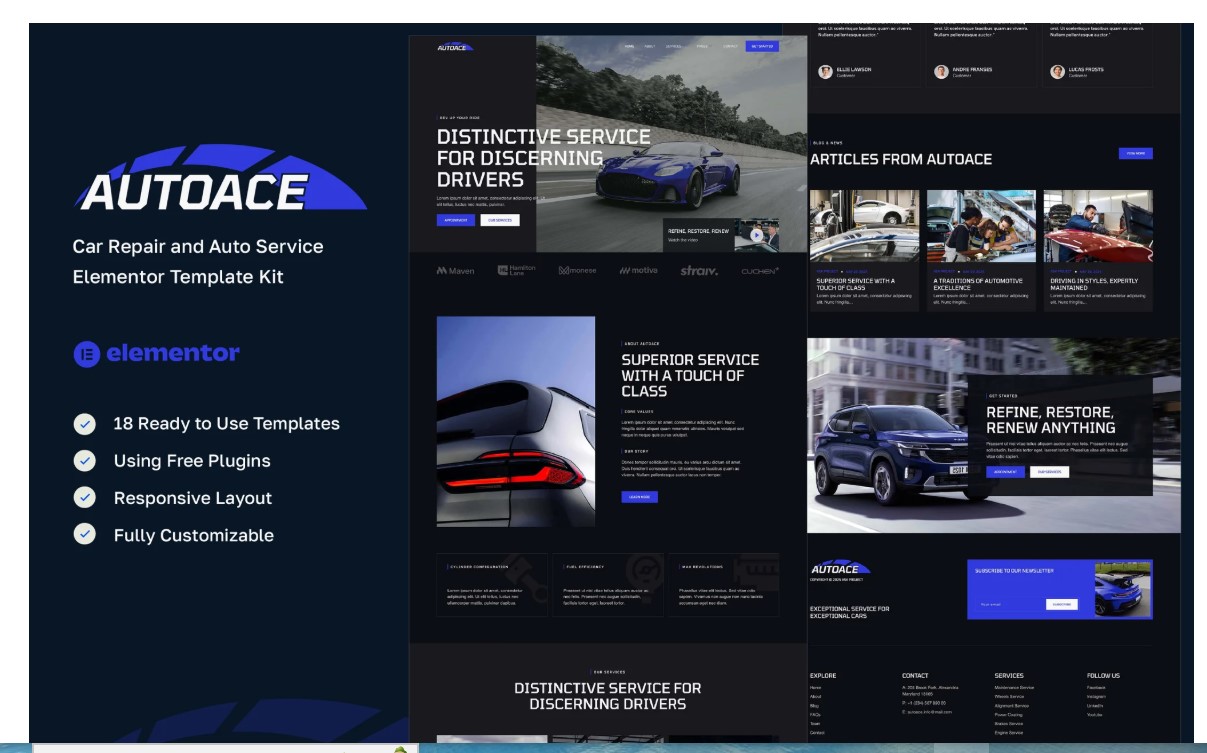Open the Driving in Styles article thumbnail
Image resolution: width=1207 pixels, height=753 pixels.
(x=1098, y=226)
